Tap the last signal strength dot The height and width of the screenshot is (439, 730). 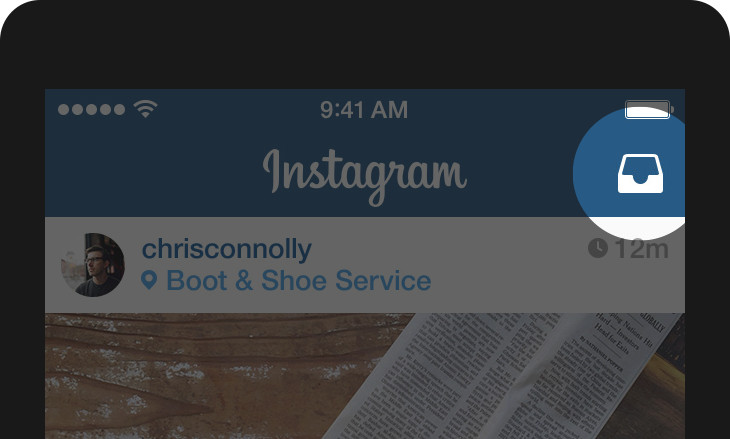pyautogui.click(x=120, y=109)
